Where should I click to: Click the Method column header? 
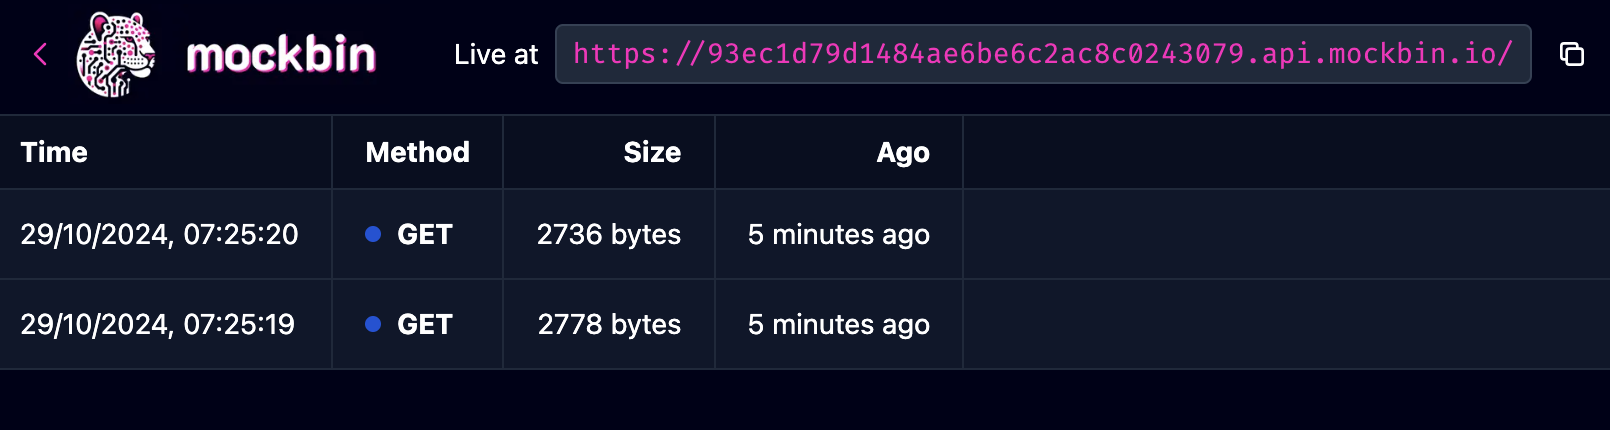point(417,152)
